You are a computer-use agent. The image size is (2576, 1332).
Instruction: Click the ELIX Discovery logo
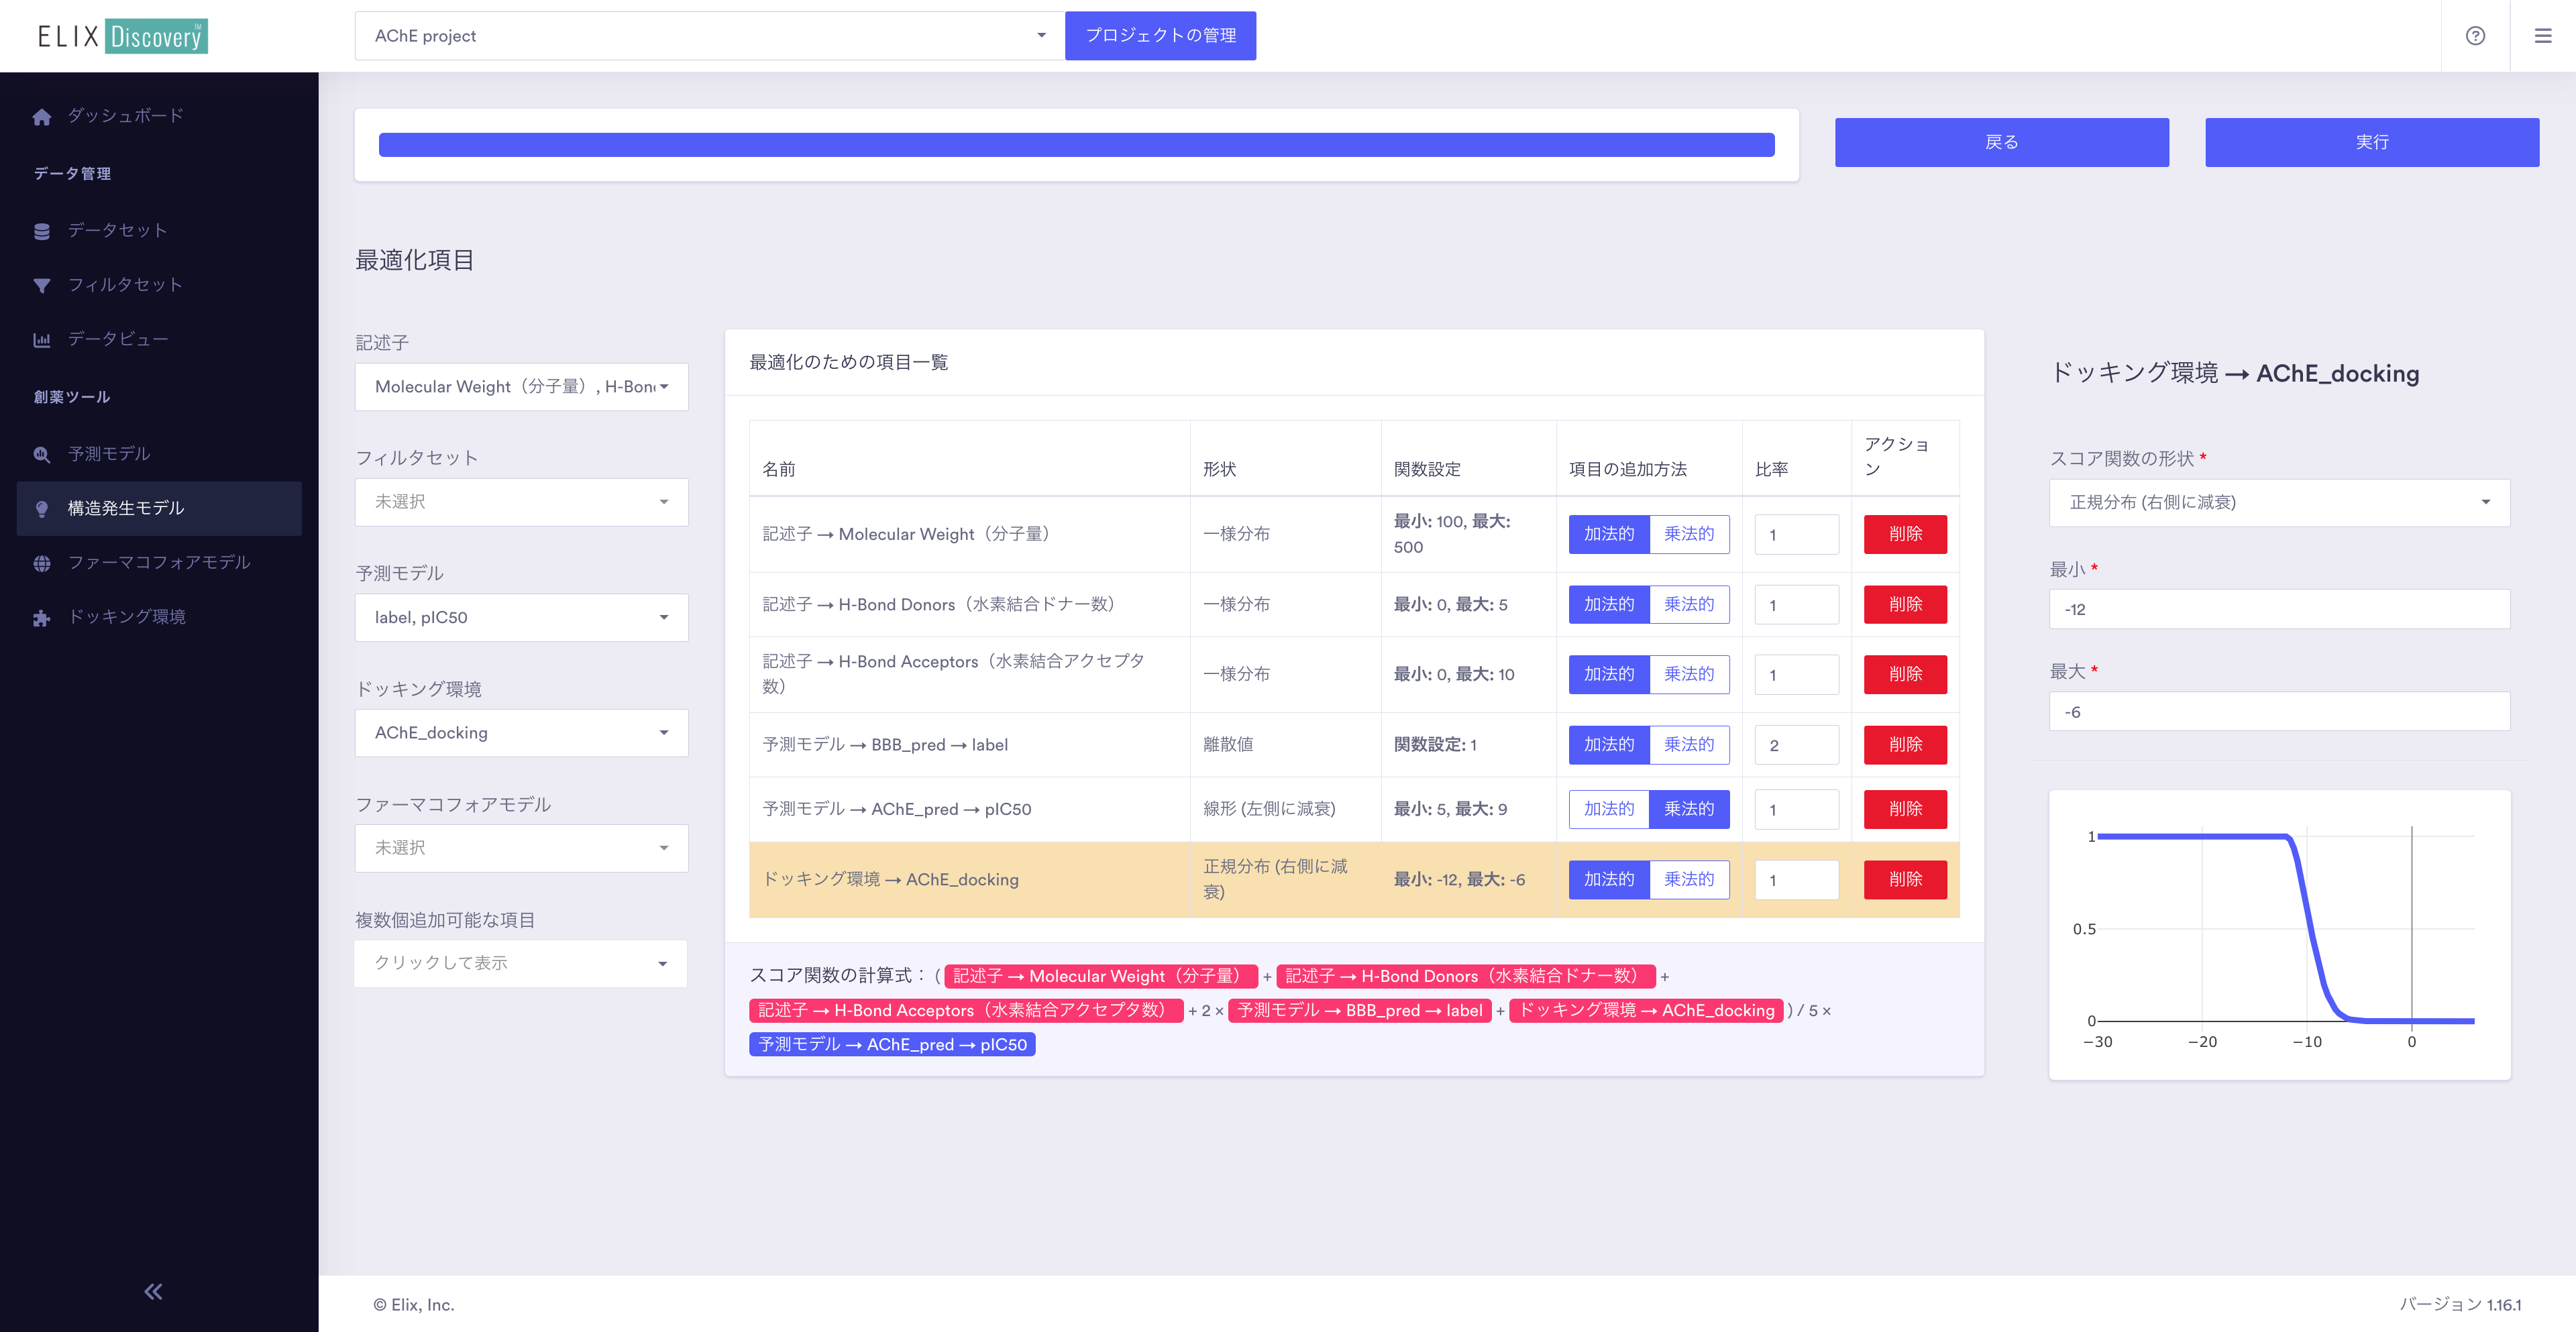pyautogui.click(x=122, y=36)
